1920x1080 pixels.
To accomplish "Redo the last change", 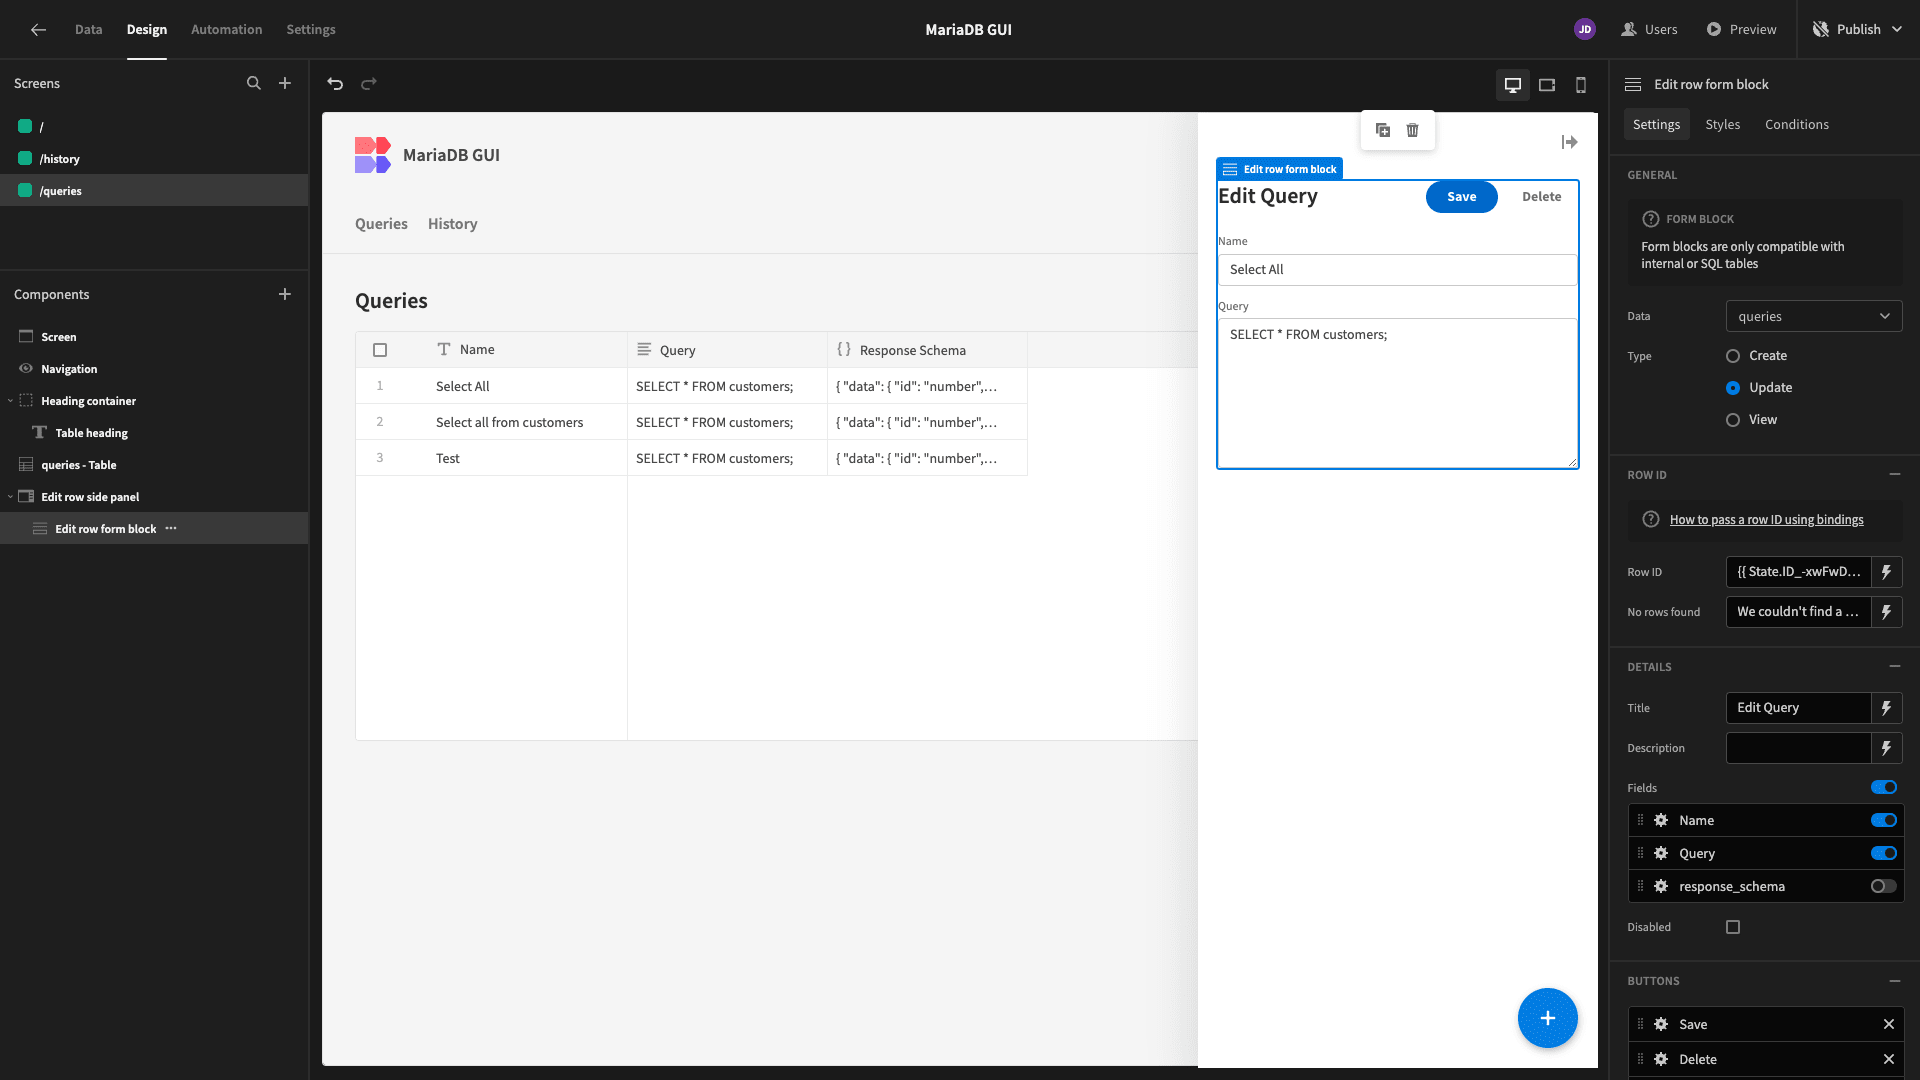I will coord(369,84).
